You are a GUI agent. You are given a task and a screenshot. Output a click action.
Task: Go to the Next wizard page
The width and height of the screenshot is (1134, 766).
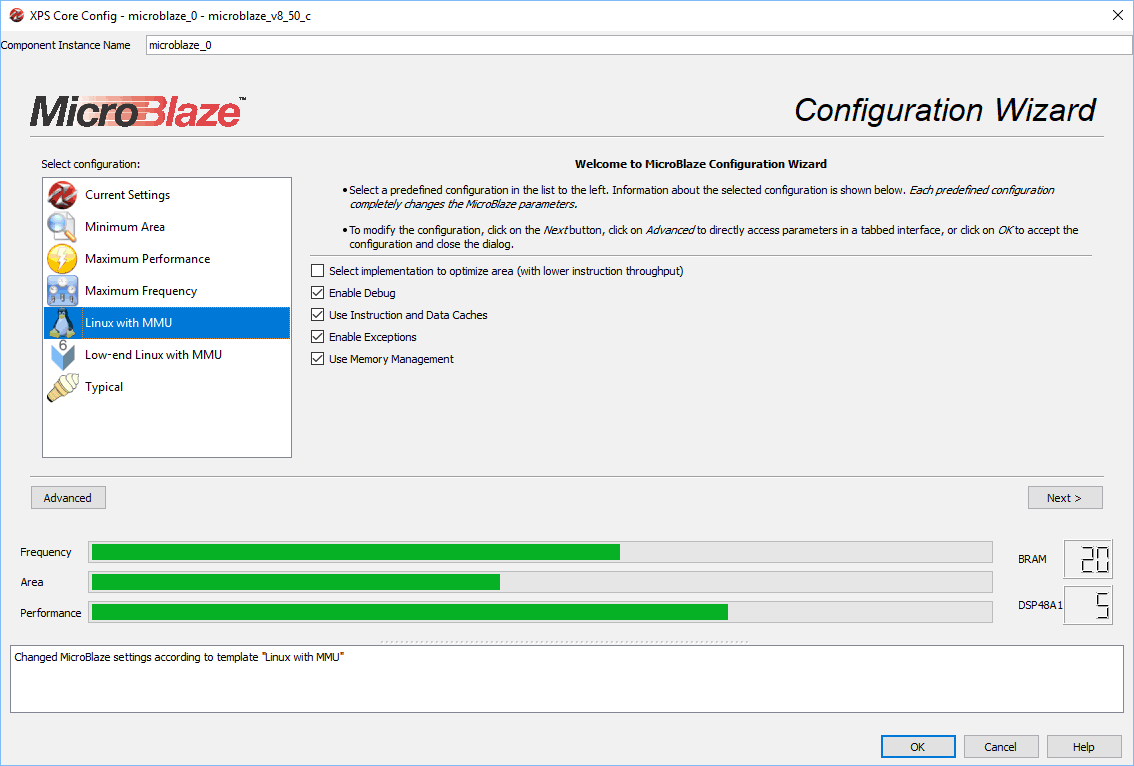pyautogui.click(x=1065, y=498)
